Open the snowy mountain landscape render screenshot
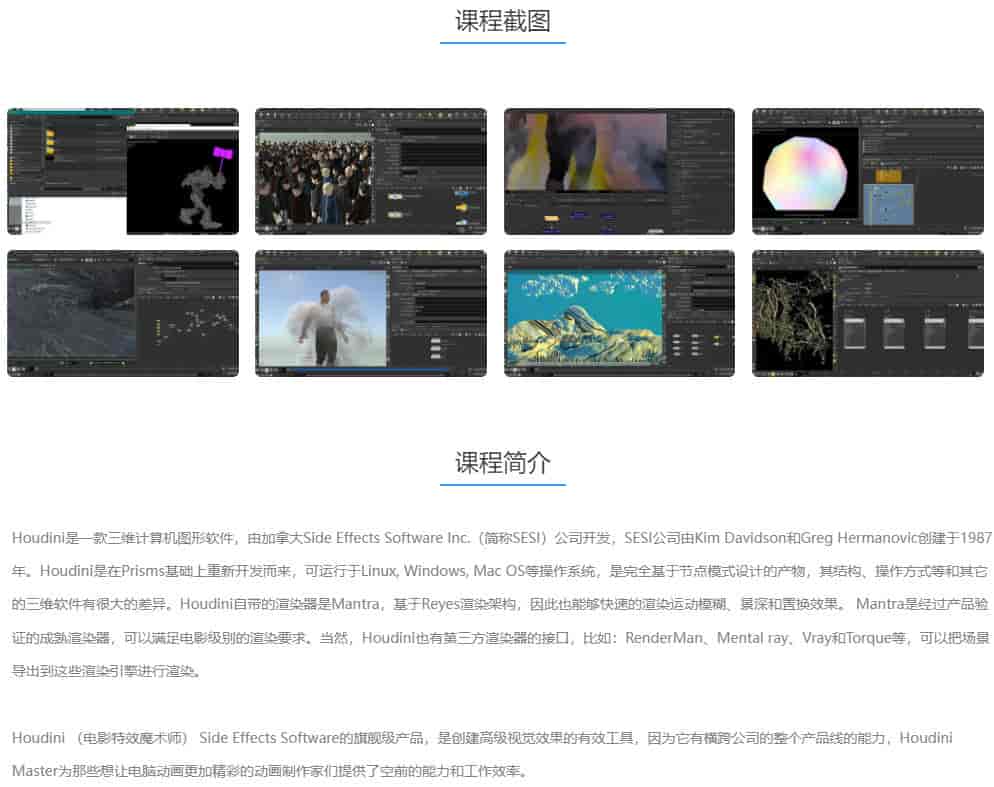Viewport: 994px width, 787px height. [618, 313]
